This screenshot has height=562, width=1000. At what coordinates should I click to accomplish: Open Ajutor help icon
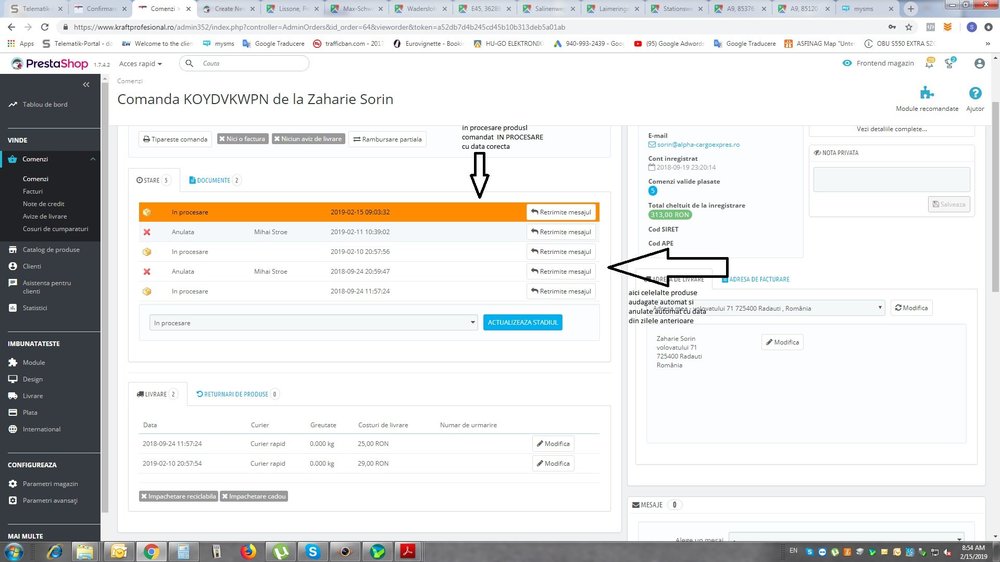tap(975, 93)
